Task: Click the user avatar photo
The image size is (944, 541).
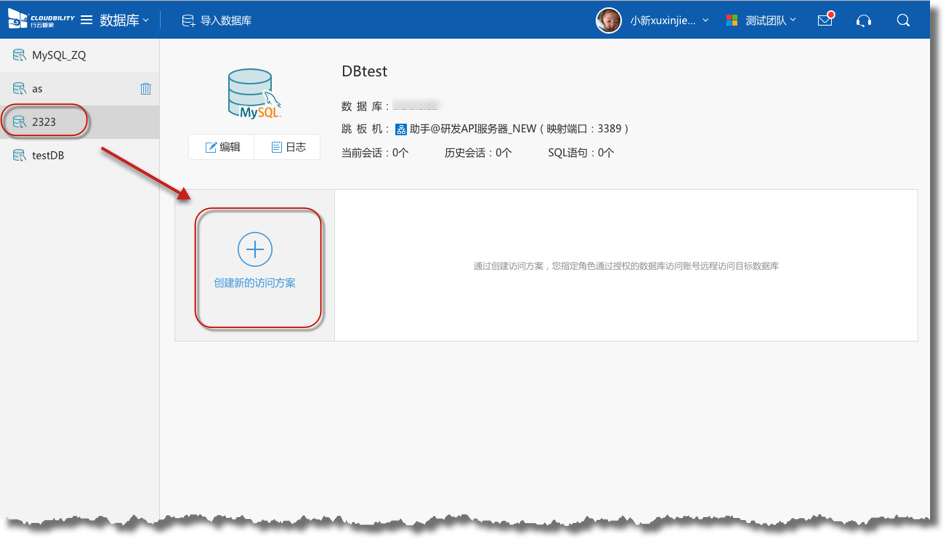Action: tap(609, 20)
